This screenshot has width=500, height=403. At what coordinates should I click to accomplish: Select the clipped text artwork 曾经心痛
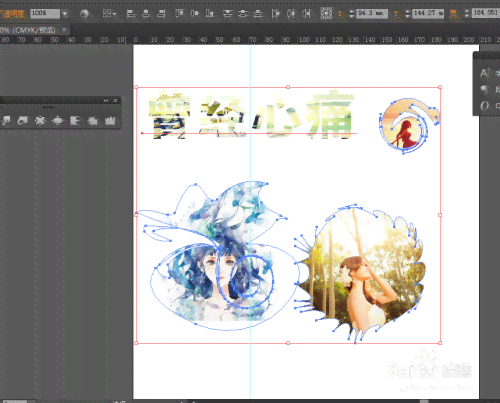tap(251, 114)
